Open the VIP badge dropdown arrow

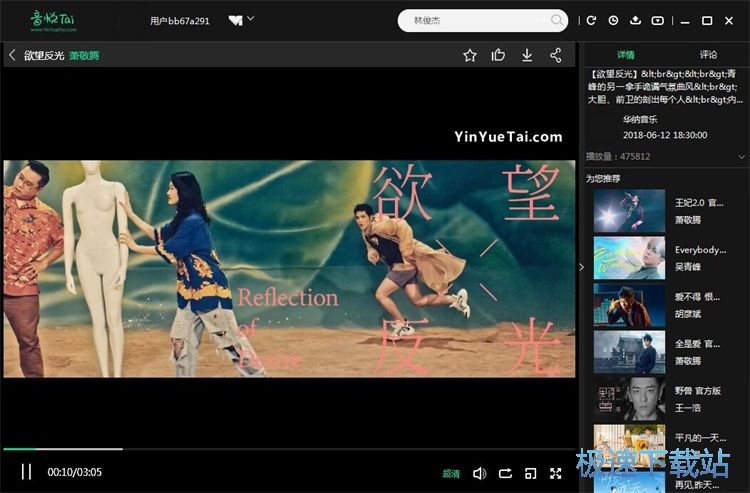click(251, 19)
